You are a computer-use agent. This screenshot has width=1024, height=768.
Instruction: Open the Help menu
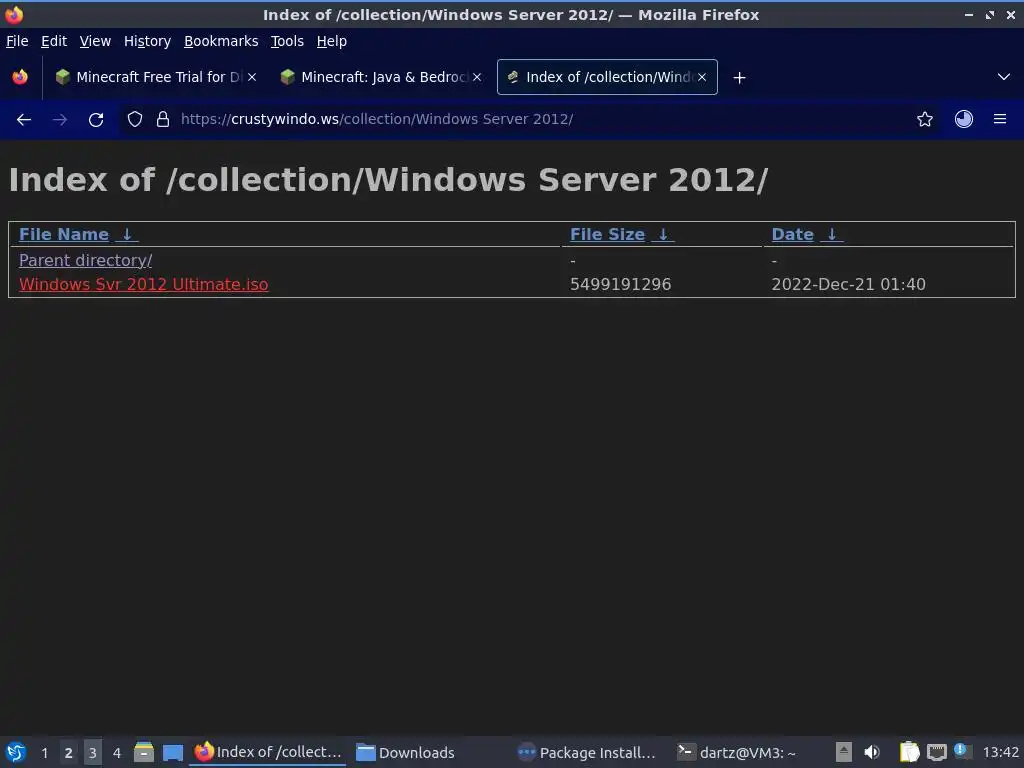[332, 41]
